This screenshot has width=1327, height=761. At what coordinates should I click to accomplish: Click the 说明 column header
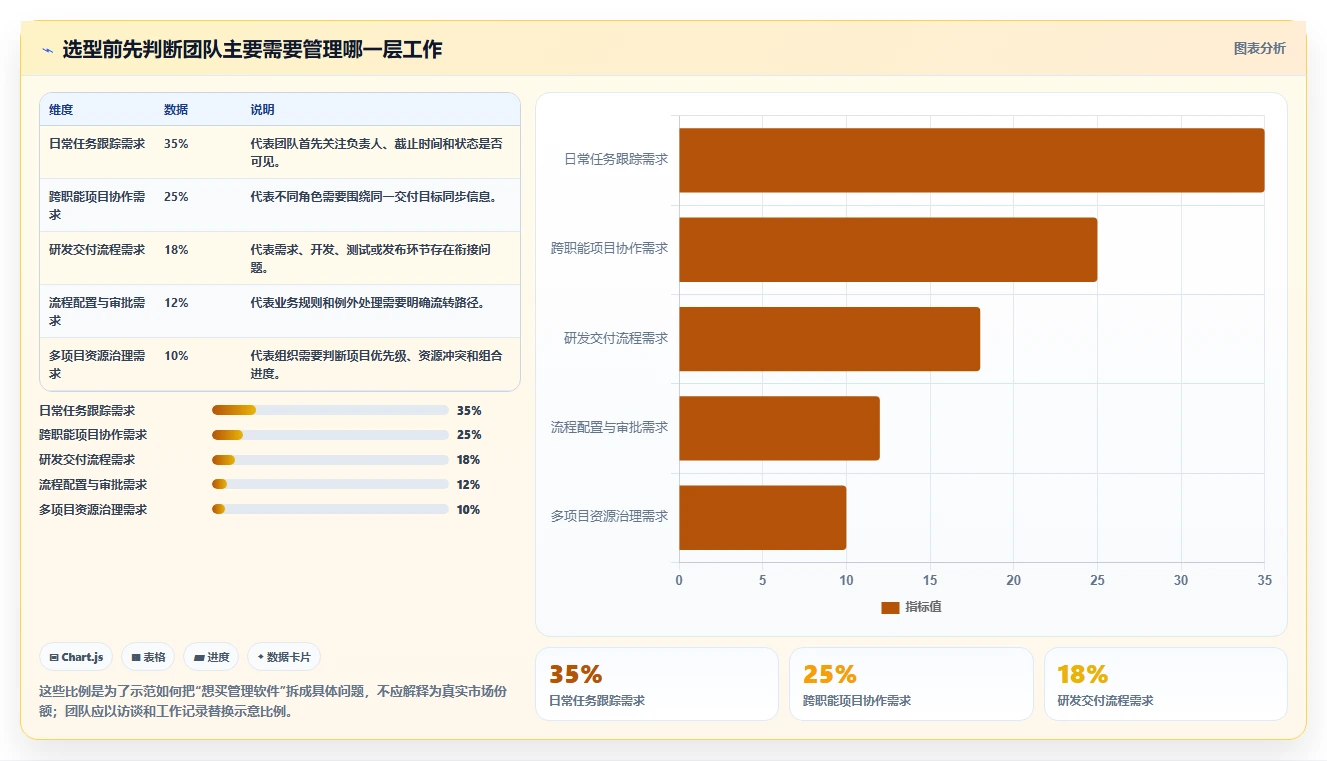pyautogui.click(x=262, y=110)
